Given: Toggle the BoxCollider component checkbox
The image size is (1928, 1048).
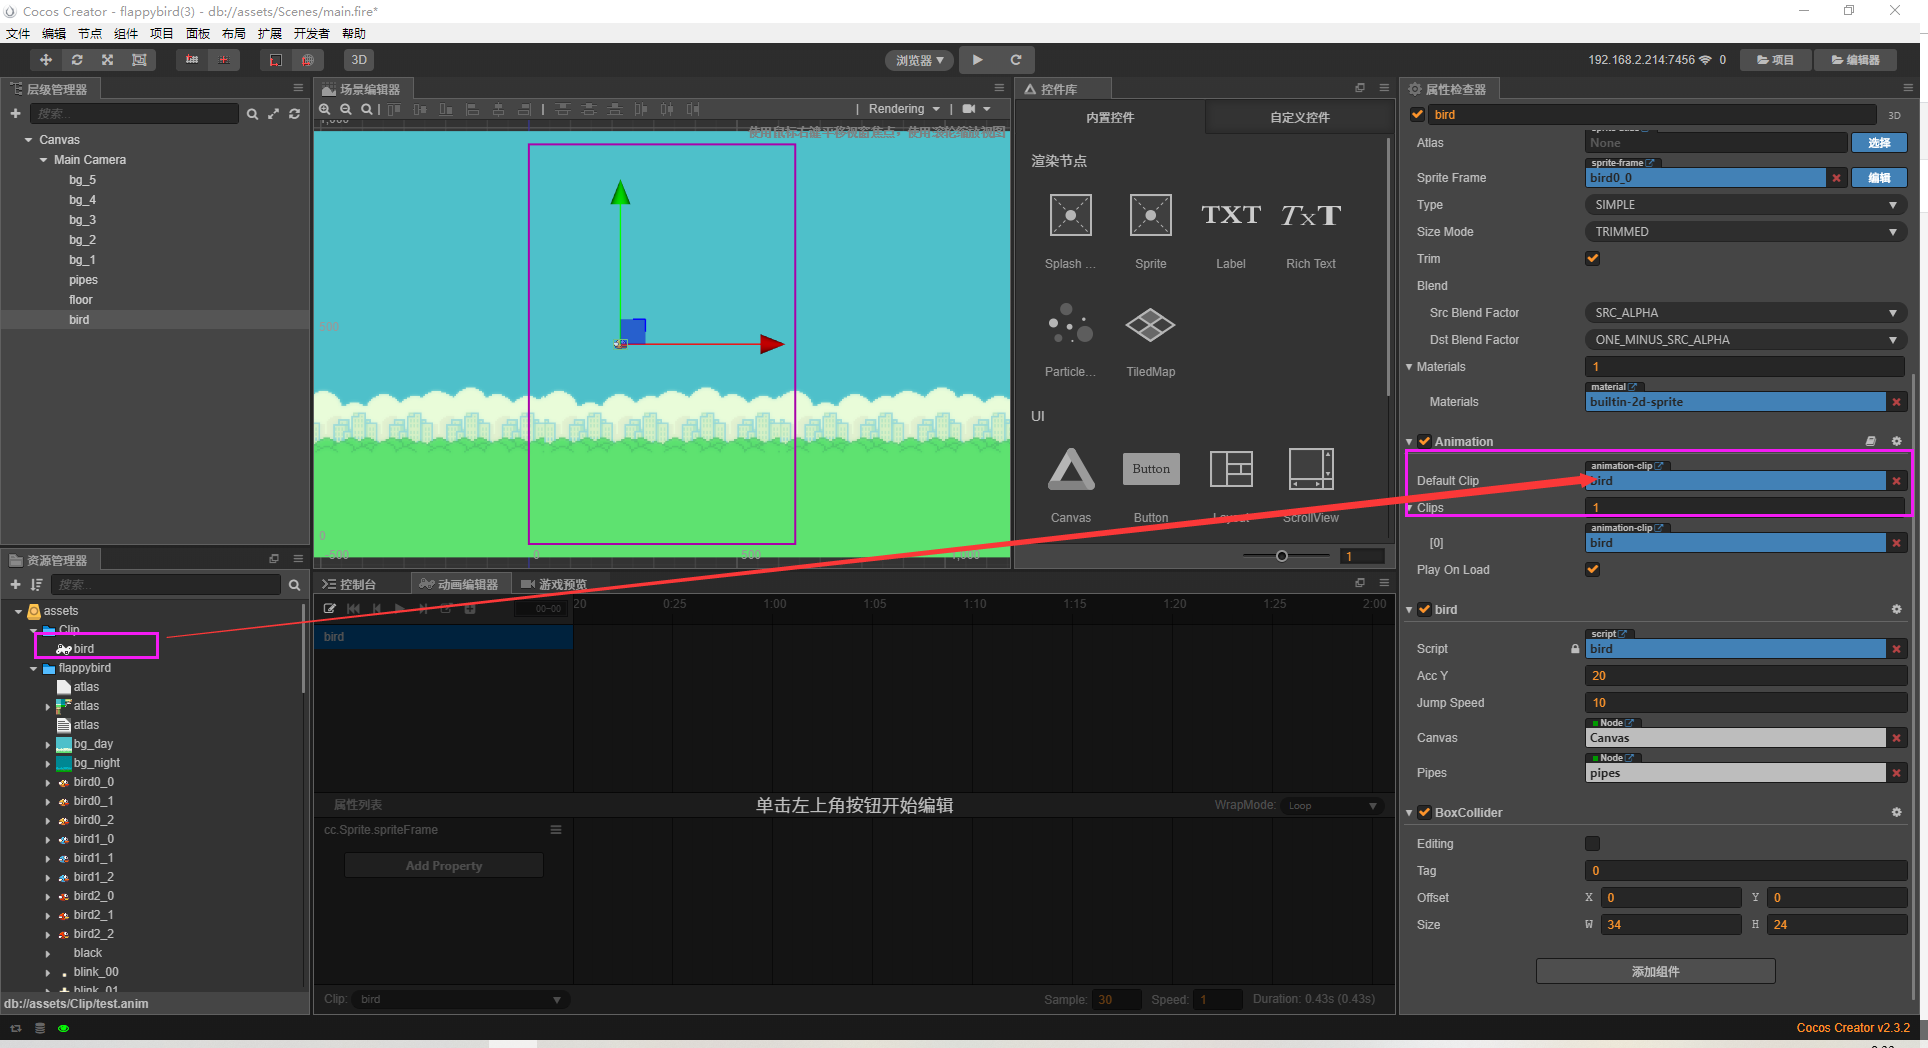Looking at the screenshot, I should [1424, 812].
